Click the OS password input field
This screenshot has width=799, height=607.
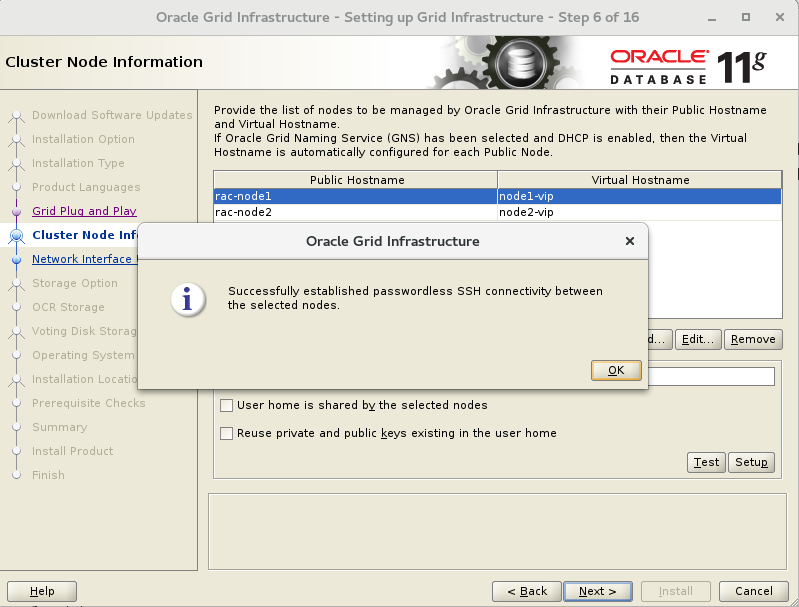click(x=711, y=377)
